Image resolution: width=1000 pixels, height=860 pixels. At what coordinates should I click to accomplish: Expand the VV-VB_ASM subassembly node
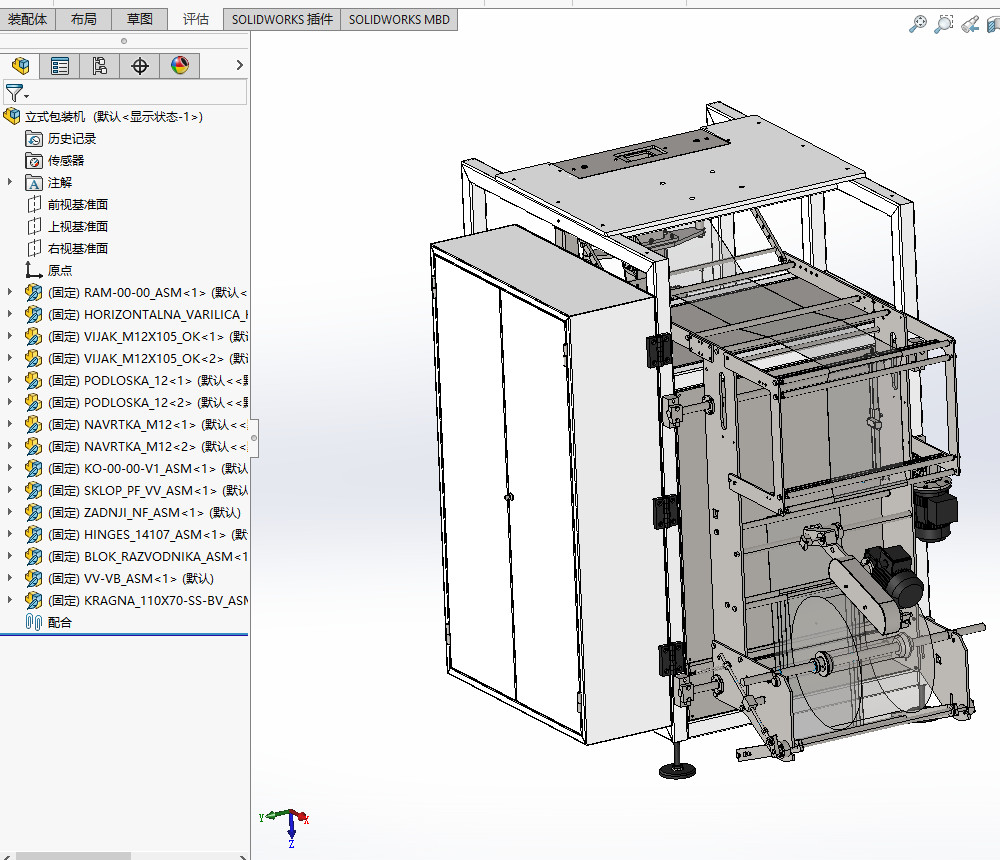[x=10, y=578]
